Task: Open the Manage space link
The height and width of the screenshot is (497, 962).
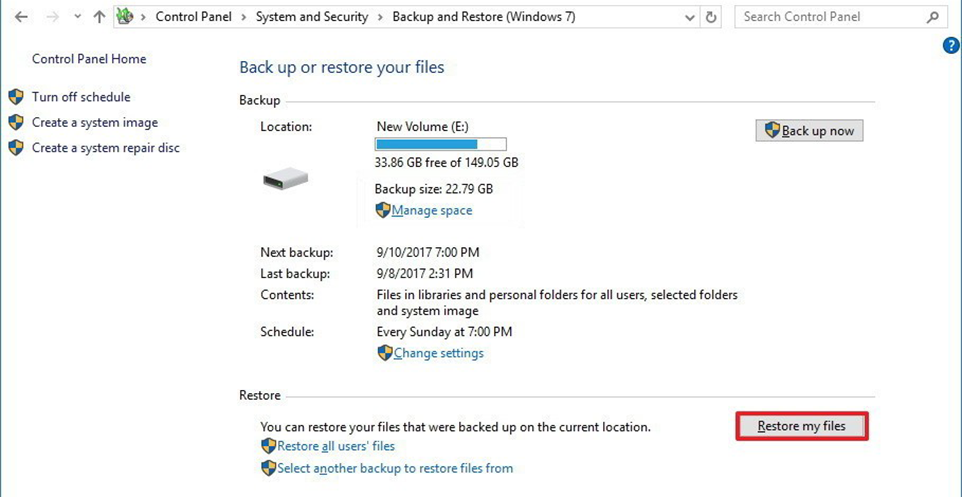Action: click(432, 210)
